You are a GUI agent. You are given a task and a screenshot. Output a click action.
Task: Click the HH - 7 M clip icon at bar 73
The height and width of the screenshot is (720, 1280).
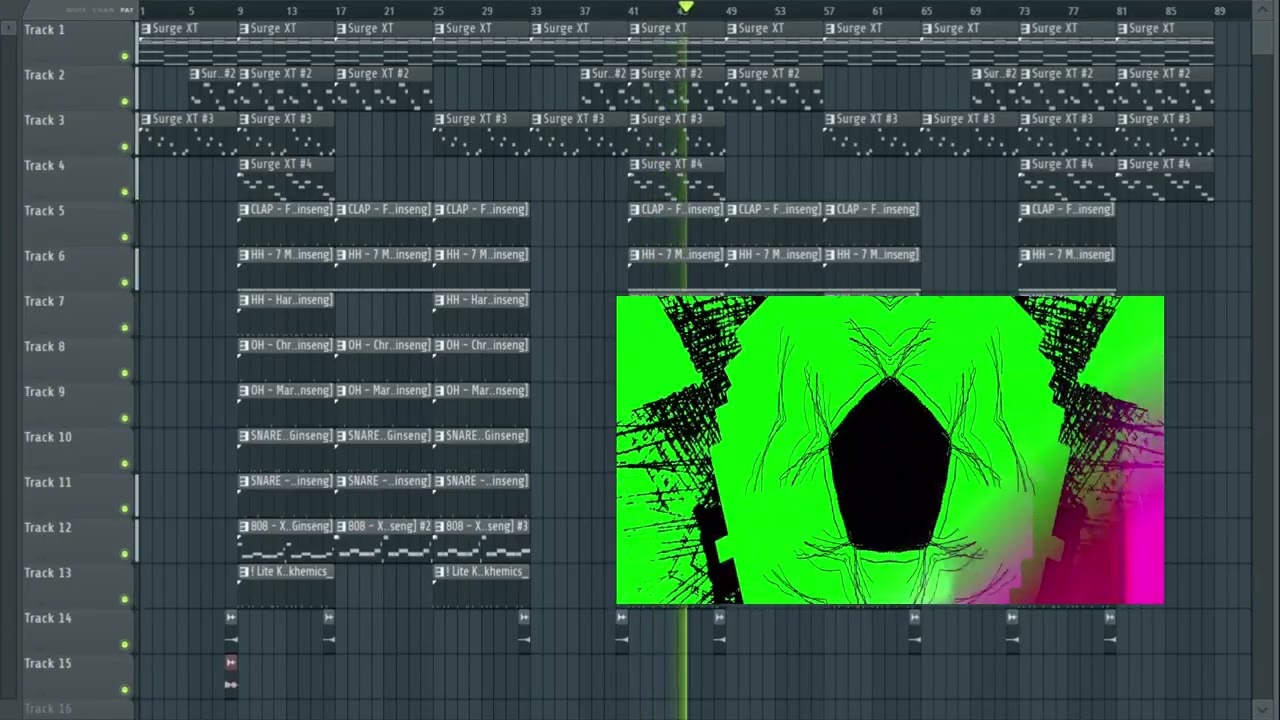click(x=1026, y=254)
